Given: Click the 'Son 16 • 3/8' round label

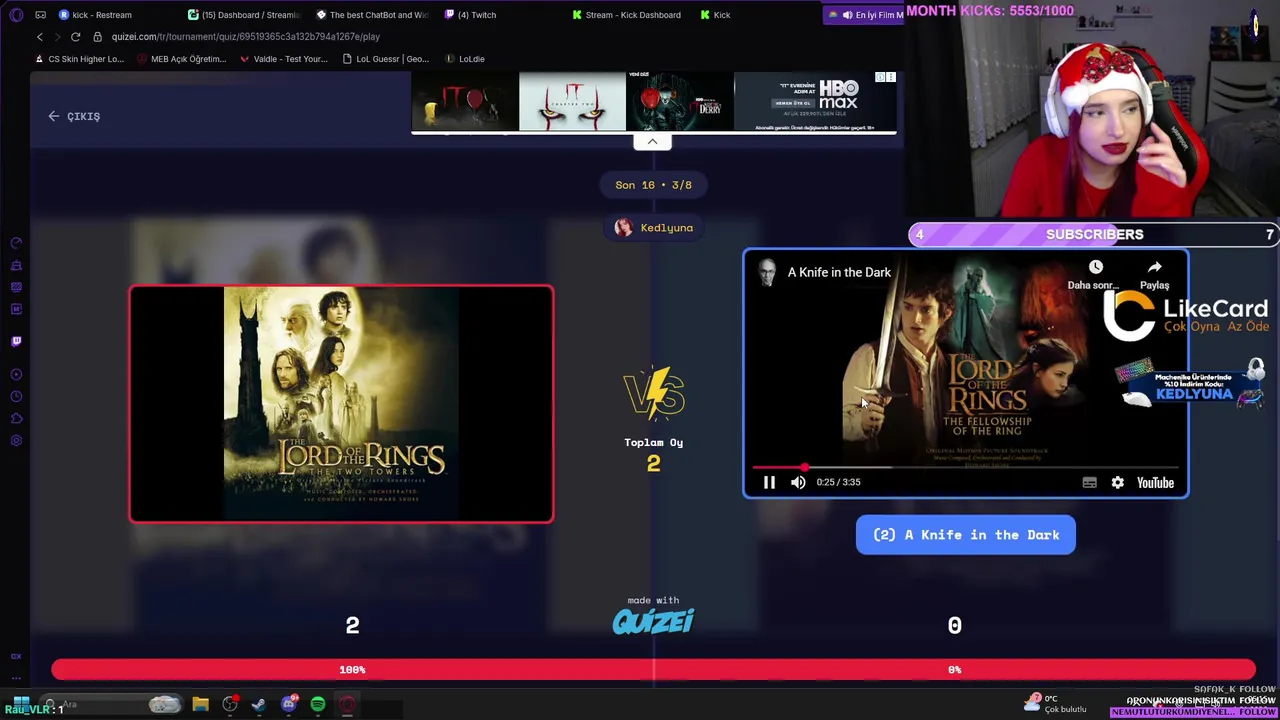Looking at the screenshot, I should (x=653, y=185).
